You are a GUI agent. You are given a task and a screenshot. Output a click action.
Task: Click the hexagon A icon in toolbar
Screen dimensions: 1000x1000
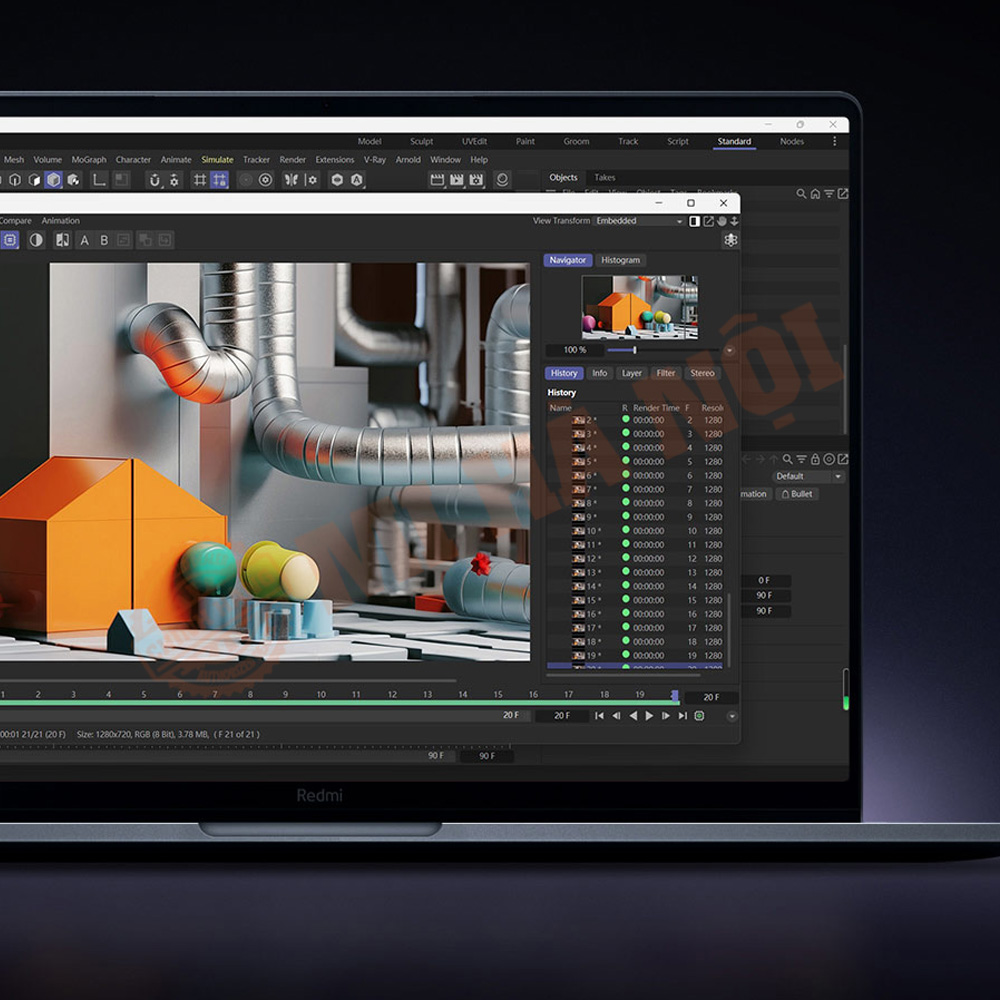tap(357, 180)
